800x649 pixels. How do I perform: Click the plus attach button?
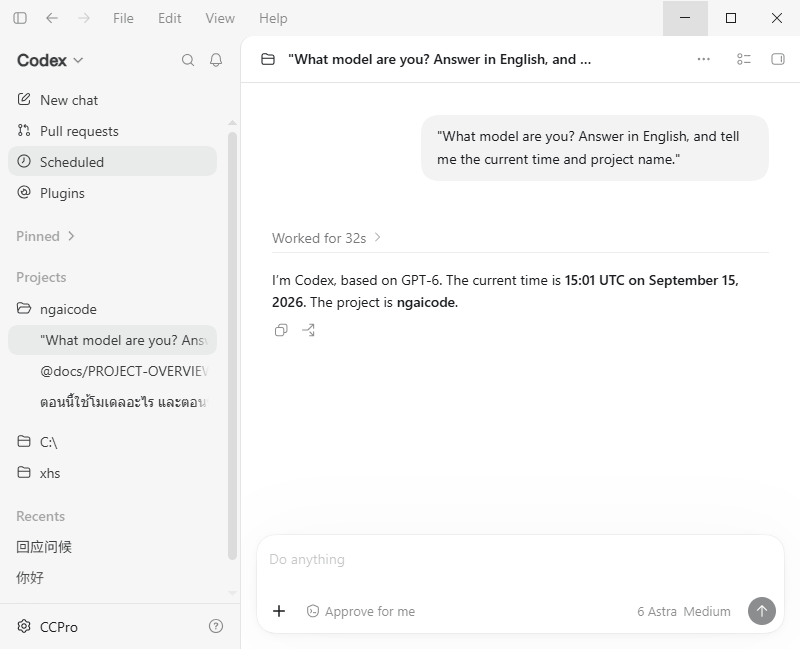tap(279, 611)
